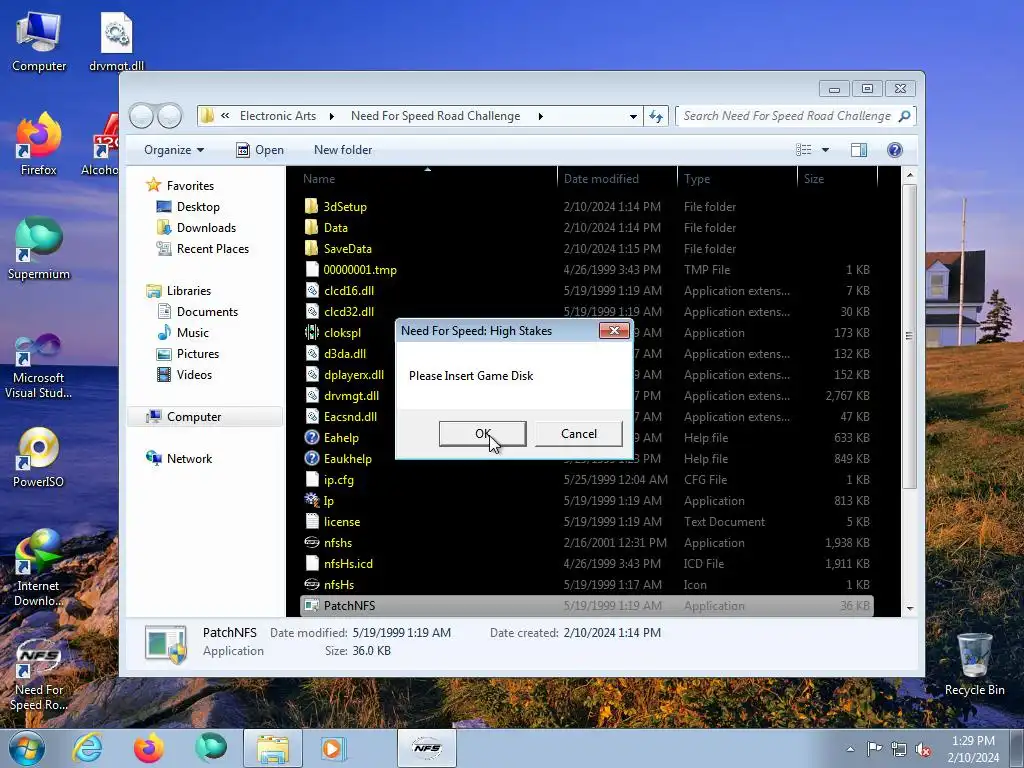This screenshot has width=1024, height=768.
Task: Select the nfsHs.icd file
Action: 348,564
